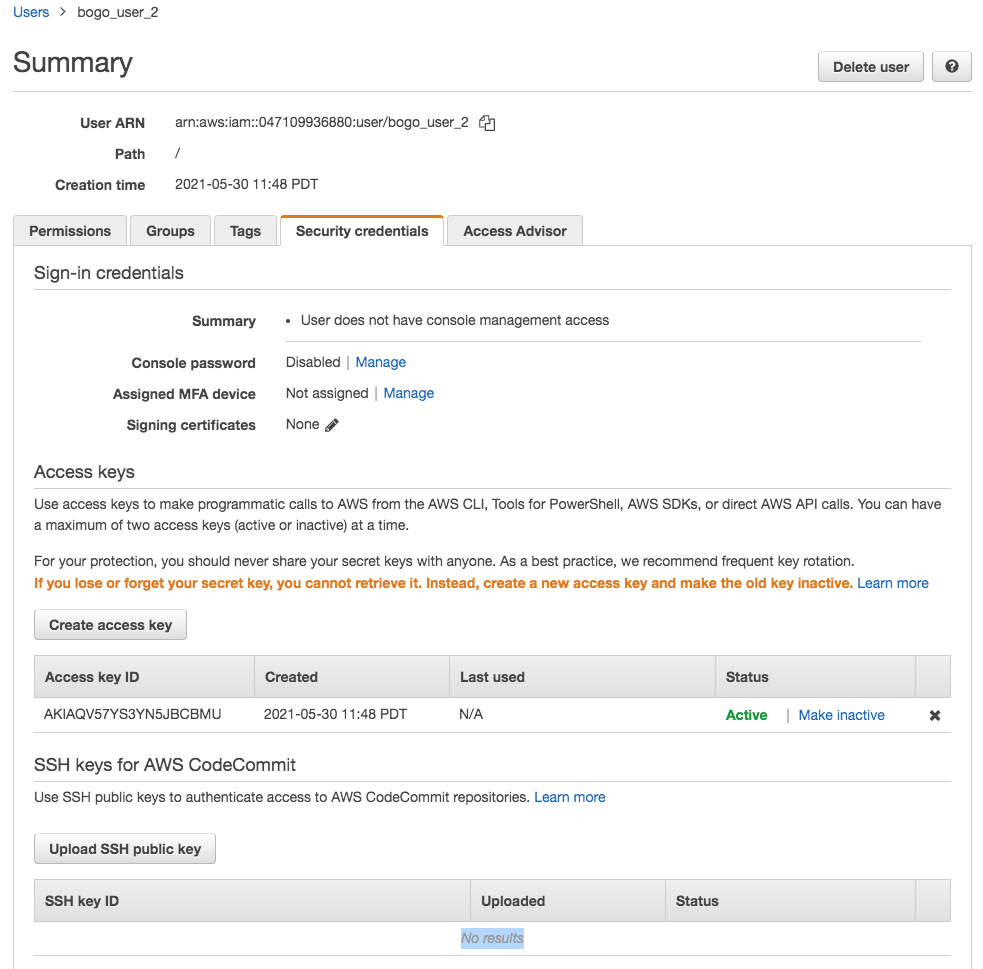Click the SSH keys Status column header
Viewport: 983px width, 969px height.
tap(790, 901)
